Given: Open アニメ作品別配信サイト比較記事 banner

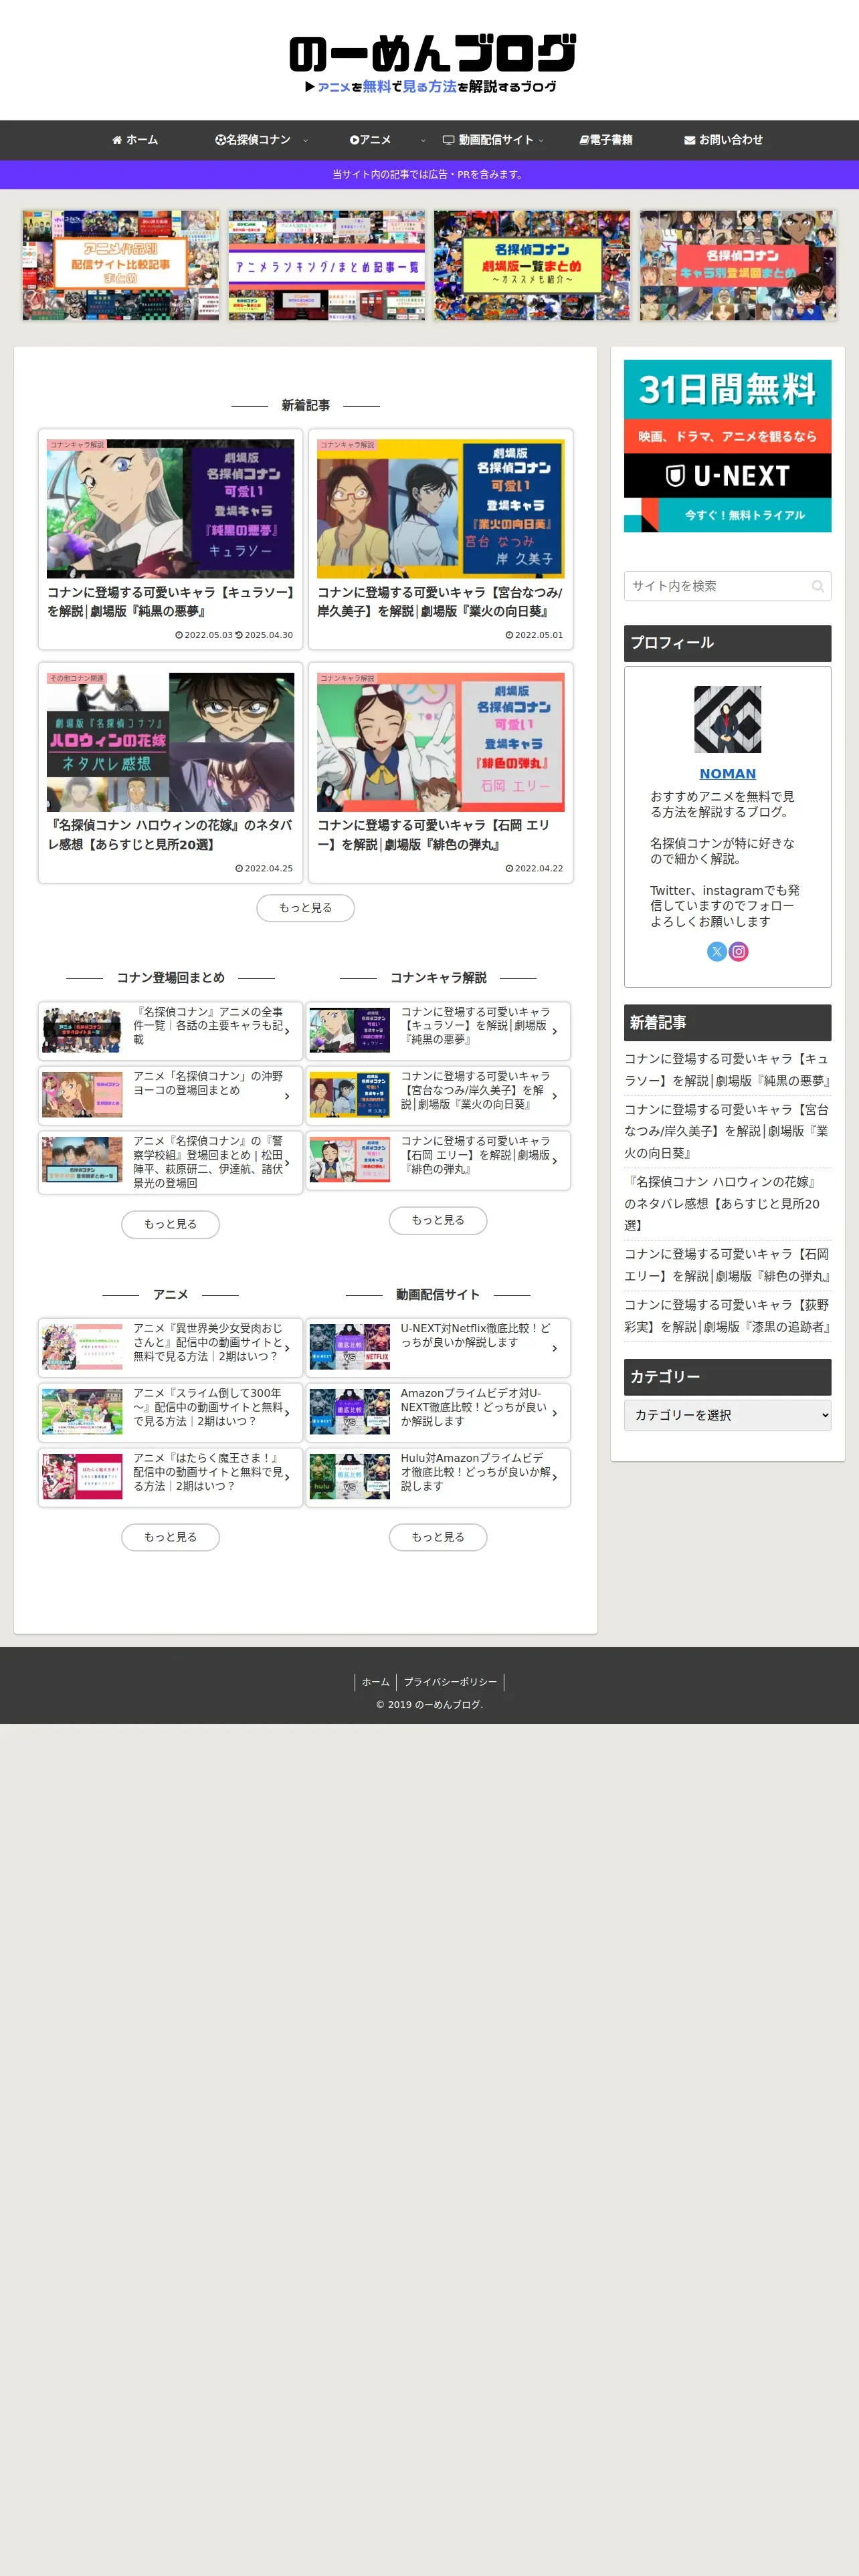Looking at the screenshot, I should click(121, 265).
